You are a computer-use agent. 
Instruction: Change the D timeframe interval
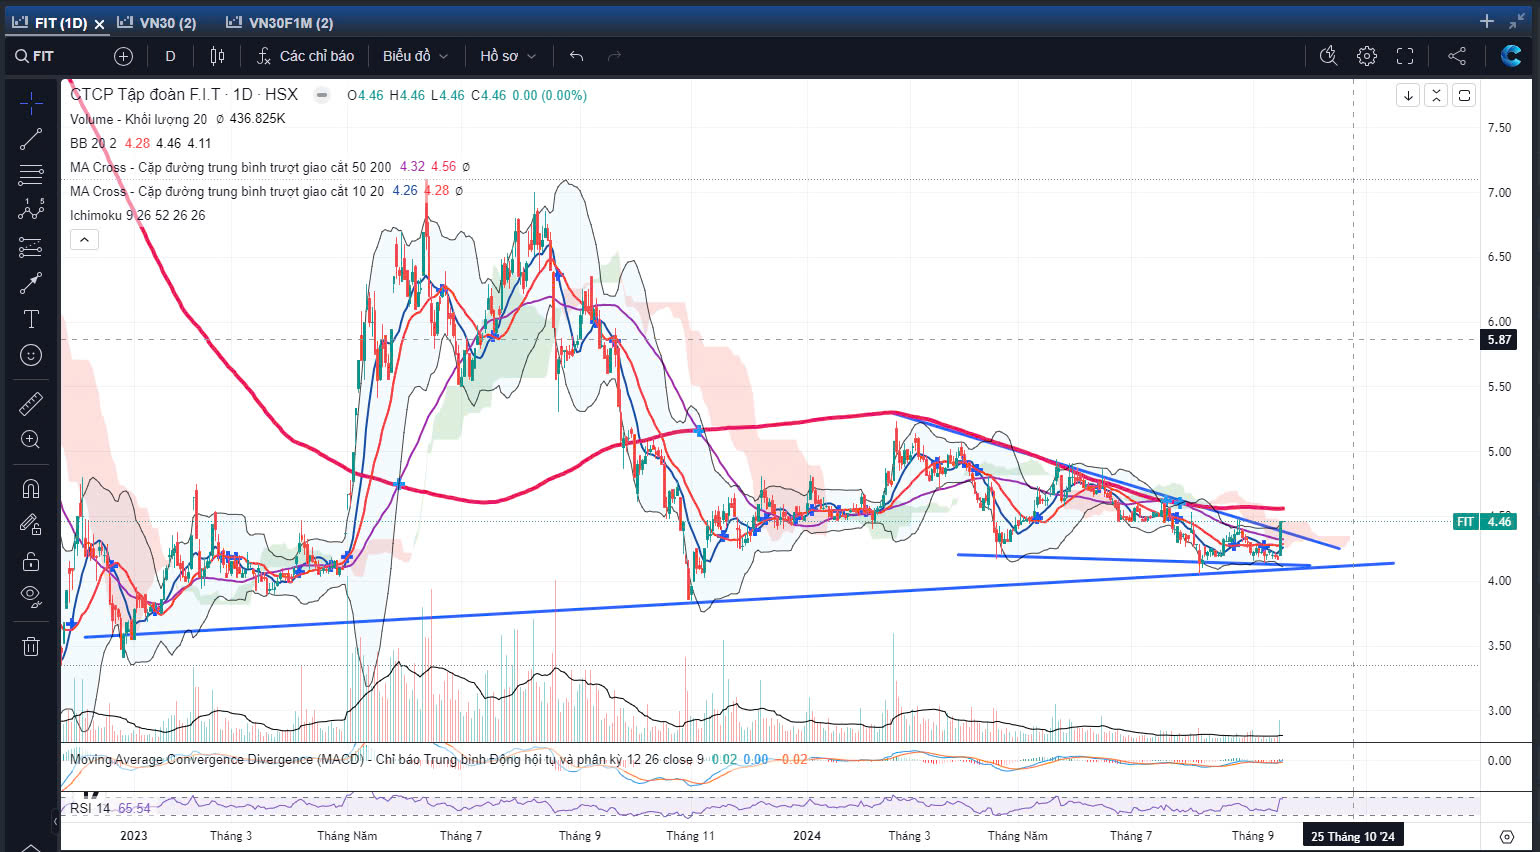click(170, 56)
